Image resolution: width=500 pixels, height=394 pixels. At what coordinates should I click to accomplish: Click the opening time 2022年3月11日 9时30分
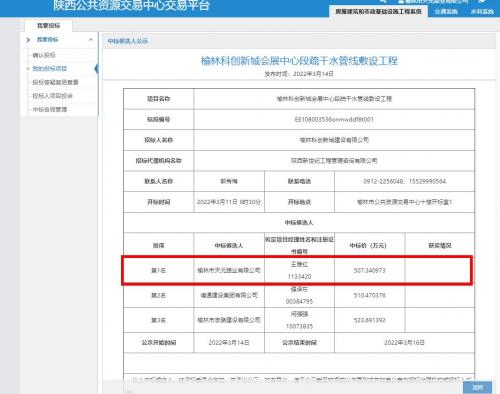229,202
